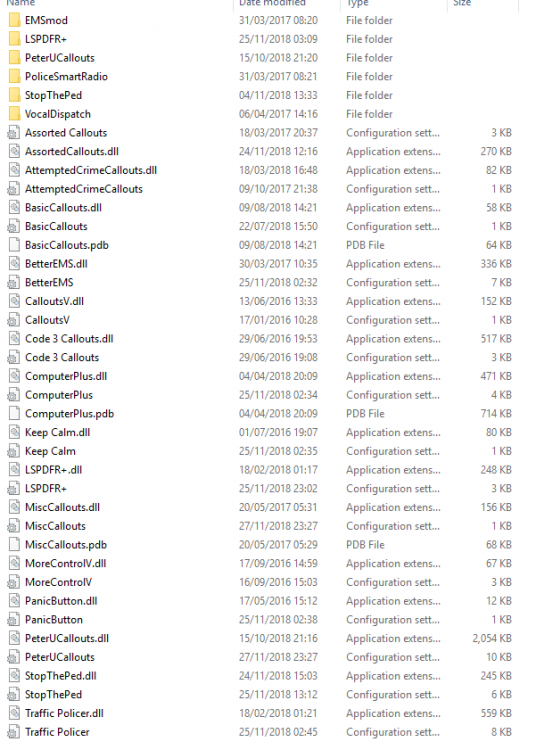
Task: Sort by the Date modified column header
Action: click(272, 3)
